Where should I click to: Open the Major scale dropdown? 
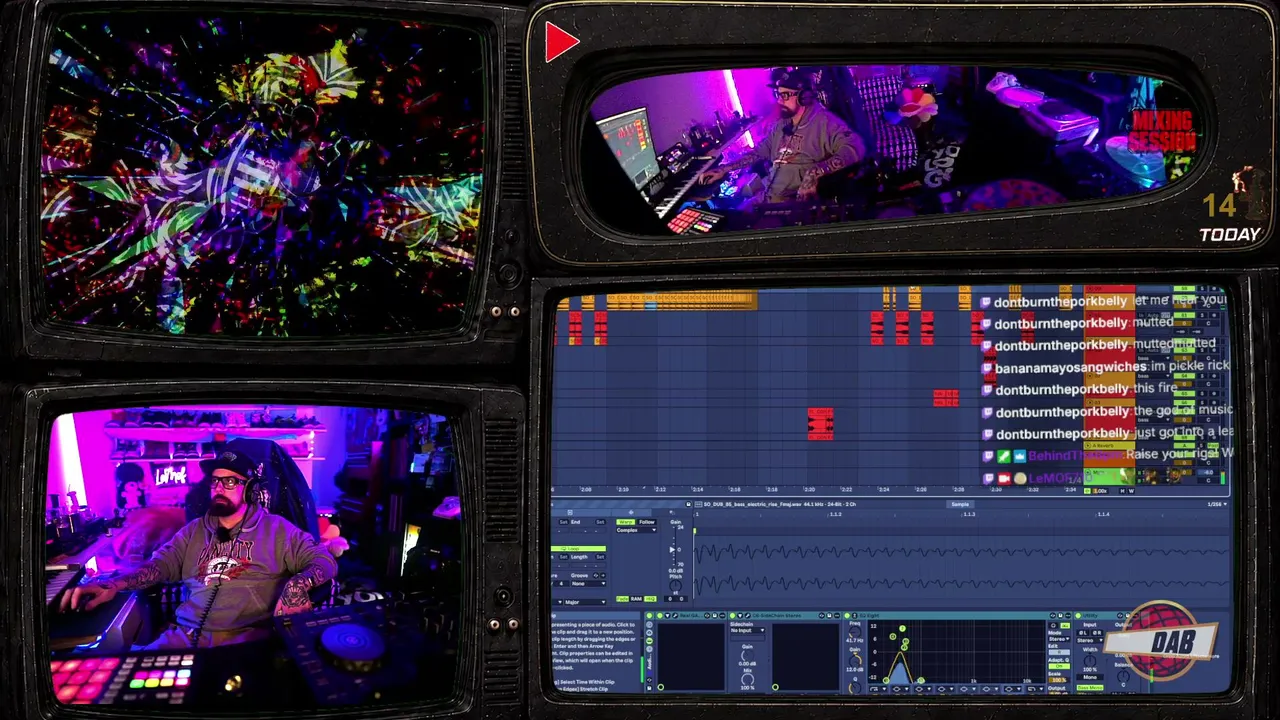click(583, 602)
